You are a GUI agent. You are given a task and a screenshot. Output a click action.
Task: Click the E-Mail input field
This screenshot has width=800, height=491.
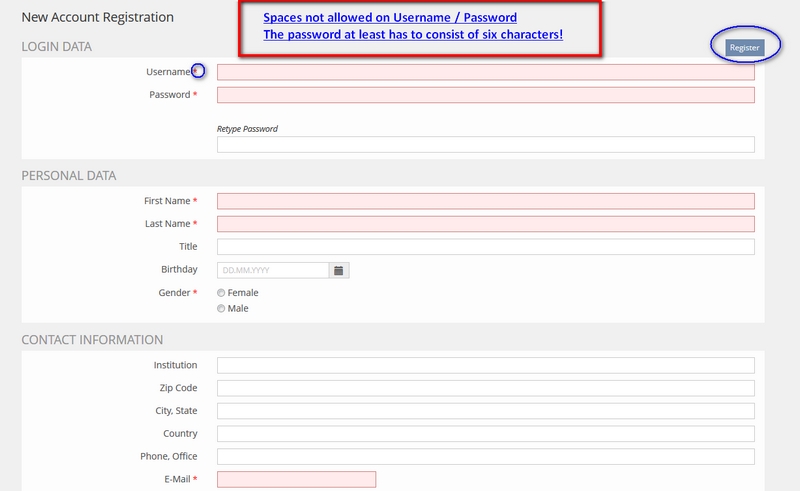click(296, 479)
